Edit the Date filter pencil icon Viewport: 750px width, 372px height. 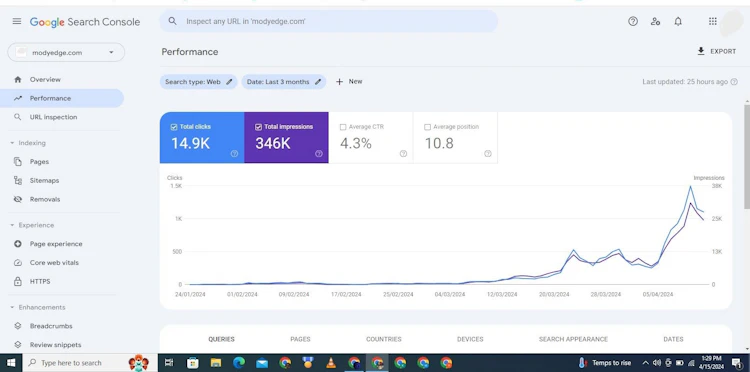click(x=318, y=82)
